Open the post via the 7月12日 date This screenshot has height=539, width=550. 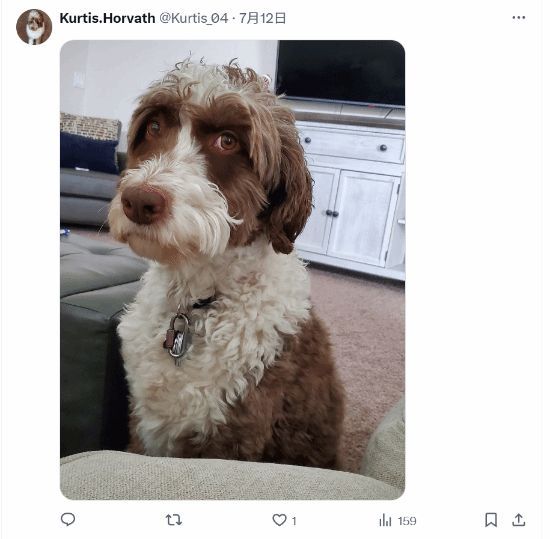262,18
